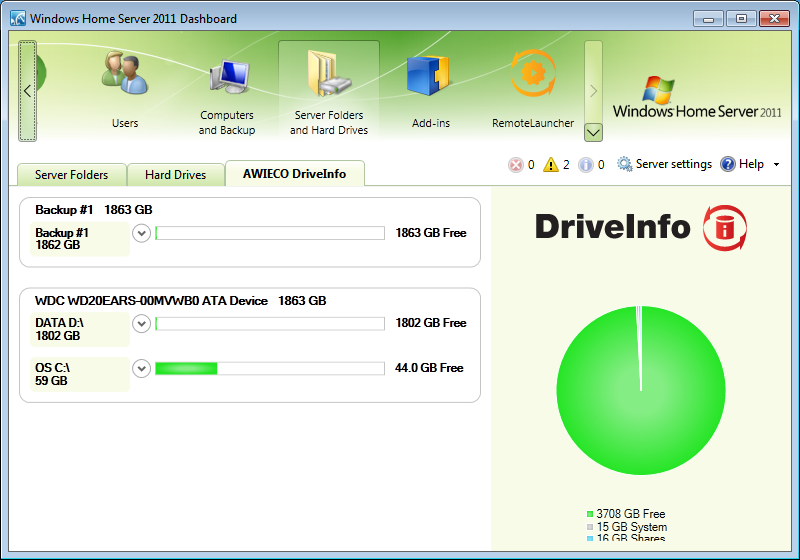Click the 1863 GB Free value
The width and height of the screenshot is (800, 560).
pos(431,233)
